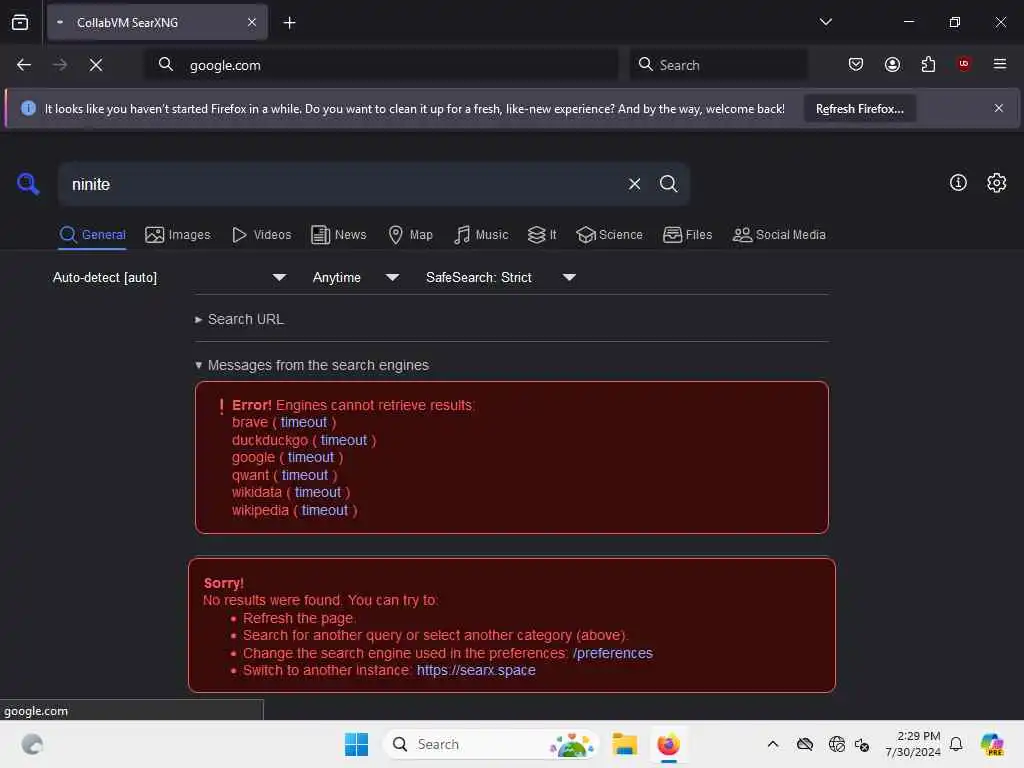Open Firefox Pocket save icon
The image size is (1024, 768).
(x=856, y=64)
